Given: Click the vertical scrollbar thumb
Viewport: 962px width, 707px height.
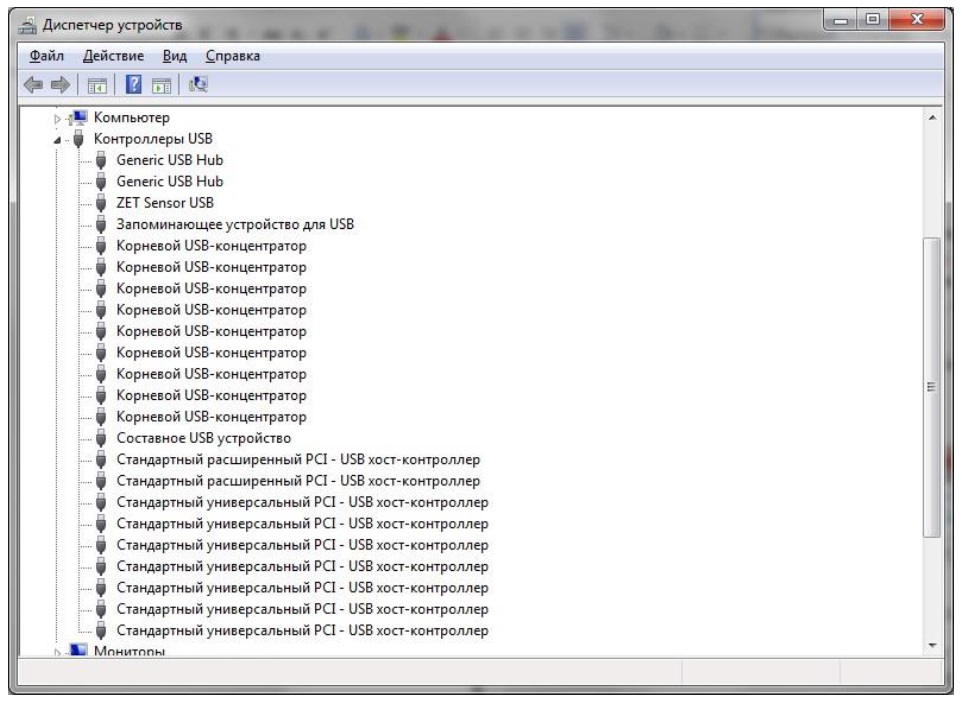Looking at the screenshot, I should click(x=932, y=387).
